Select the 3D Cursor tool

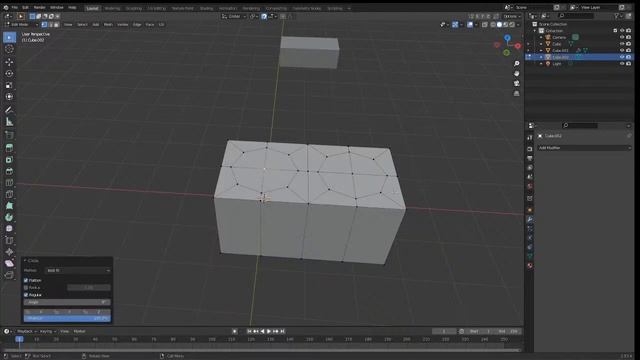[x=9, y=49]
